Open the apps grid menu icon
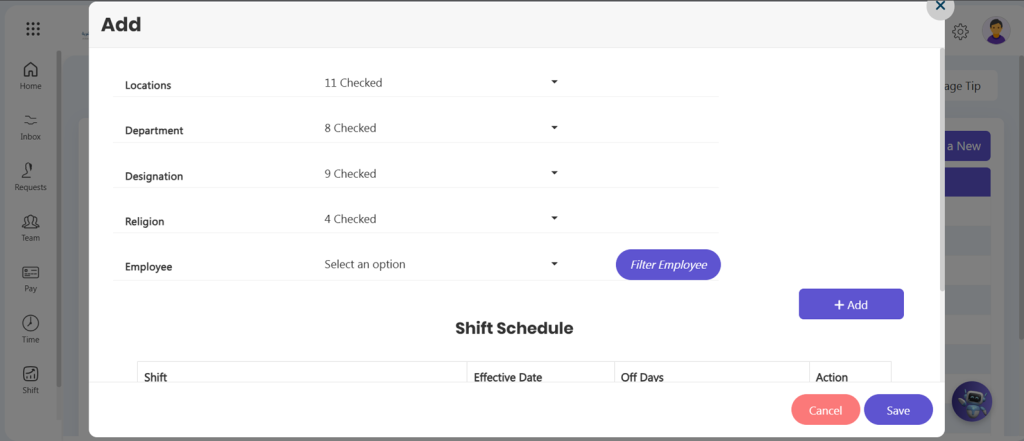 33,29
